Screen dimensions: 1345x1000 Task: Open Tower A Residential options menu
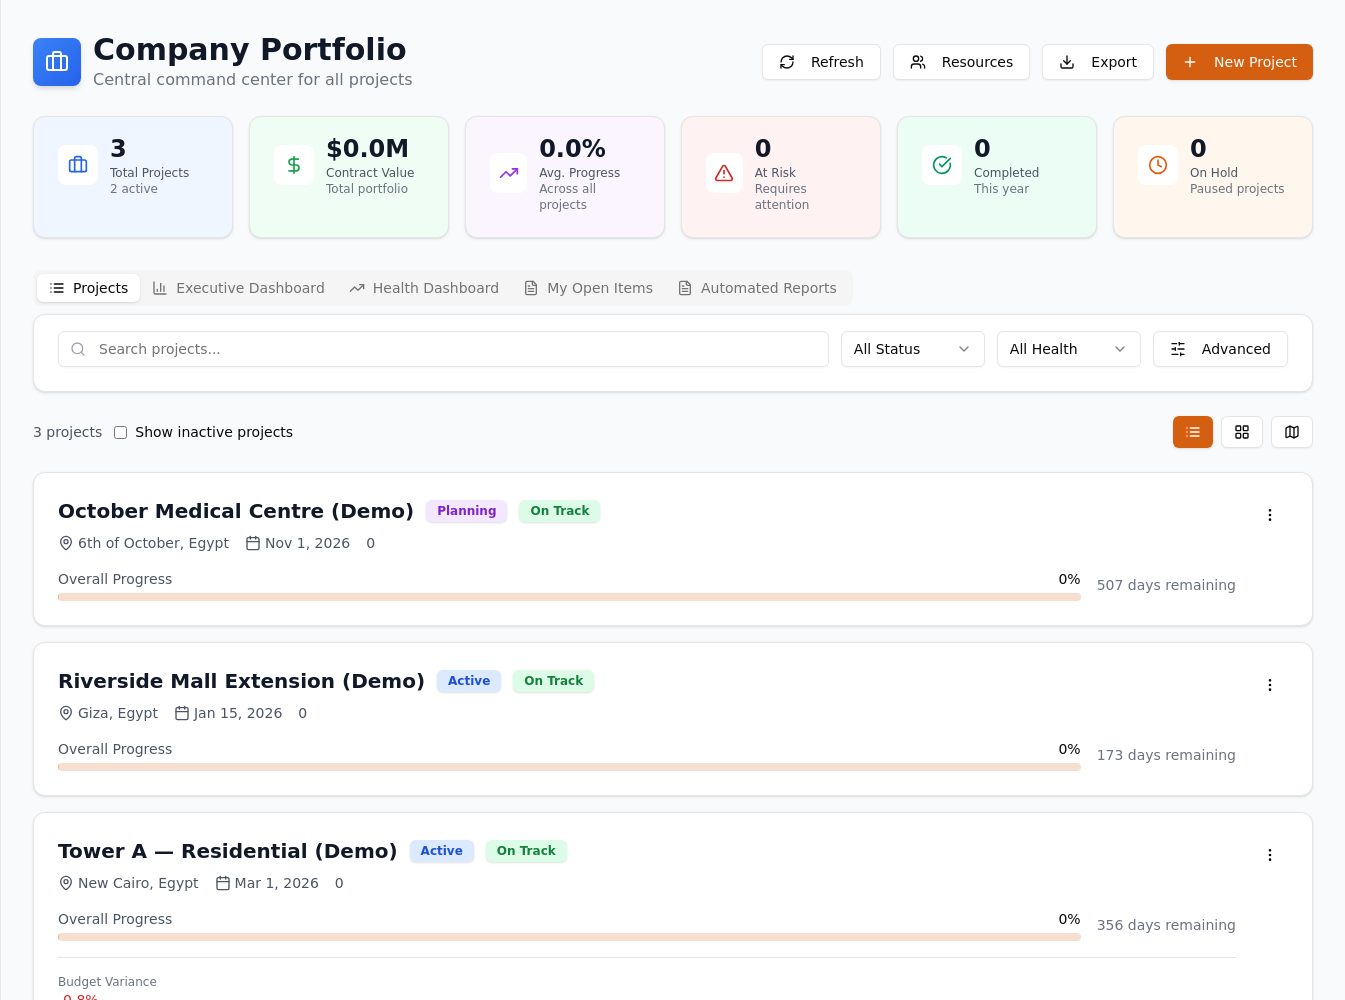point(1270,855)
